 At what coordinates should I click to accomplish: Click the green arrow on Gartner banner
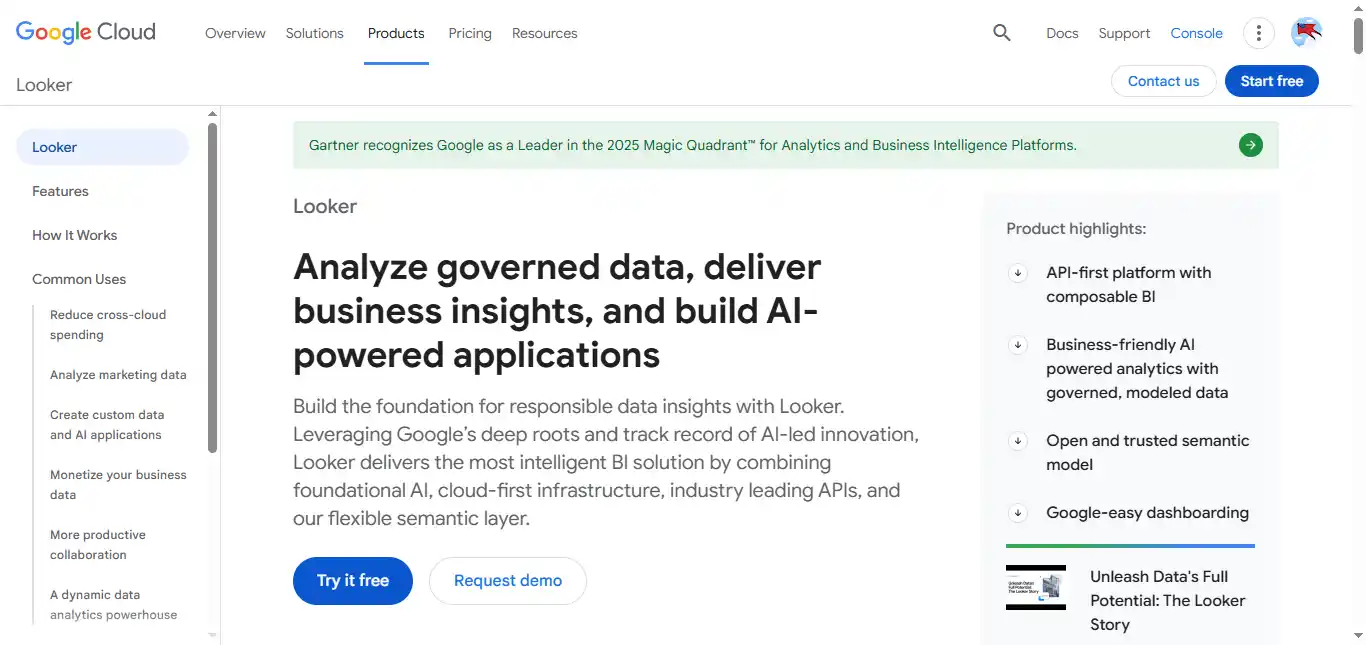click(1250, 145)
